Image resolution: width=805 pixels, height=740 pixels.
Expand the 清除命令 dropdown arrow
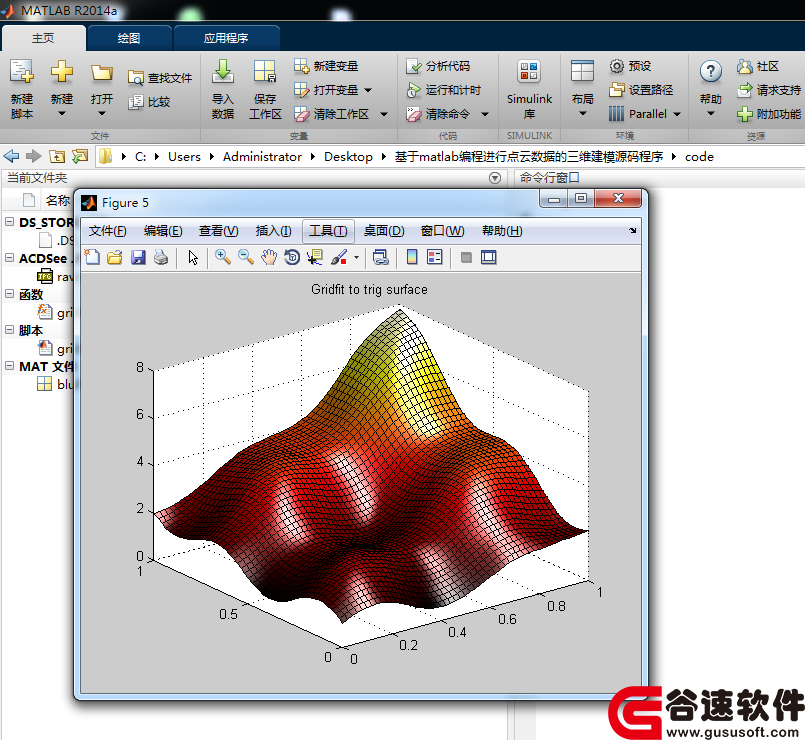(485, 114)
